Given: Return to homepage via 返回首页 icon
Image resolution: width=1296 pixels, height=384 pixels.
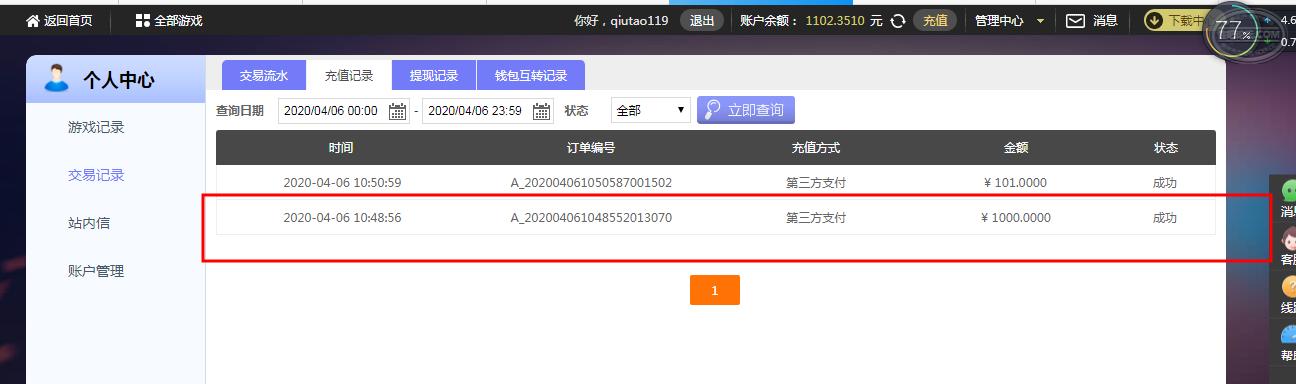Looking at the screenshot, I should [33, 20].
